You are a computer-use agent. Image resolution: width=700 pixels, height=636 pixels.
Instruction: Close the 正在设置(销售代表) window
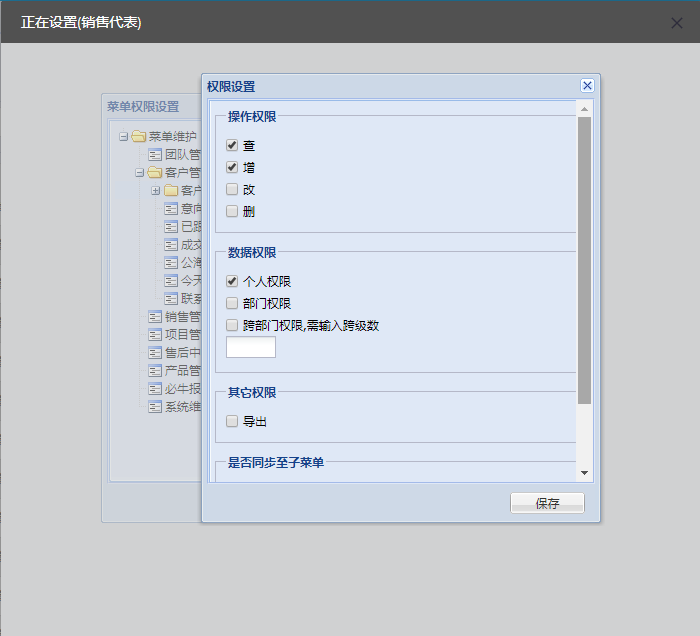point(677,23)
